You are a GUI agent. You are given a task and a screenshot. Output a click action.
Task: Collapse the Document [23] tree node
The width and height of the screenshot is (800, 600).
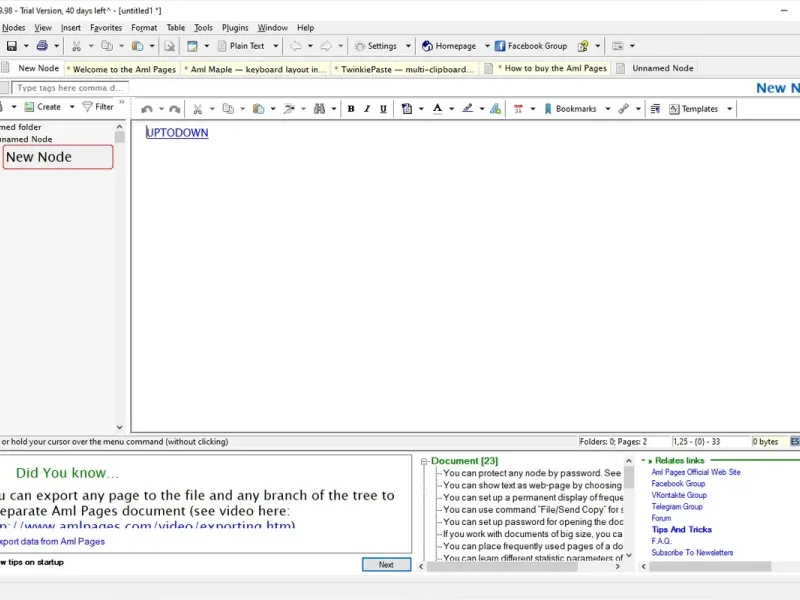(x=424, y=461)
